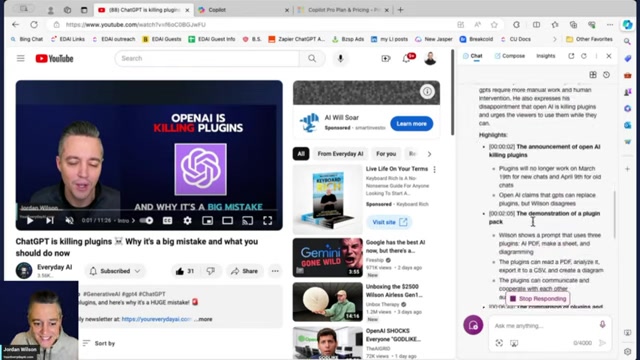This screenshot has width=640, height=360.
Task: Open the youreverydayai.com newsletter link
Action: tap(156, 319)
